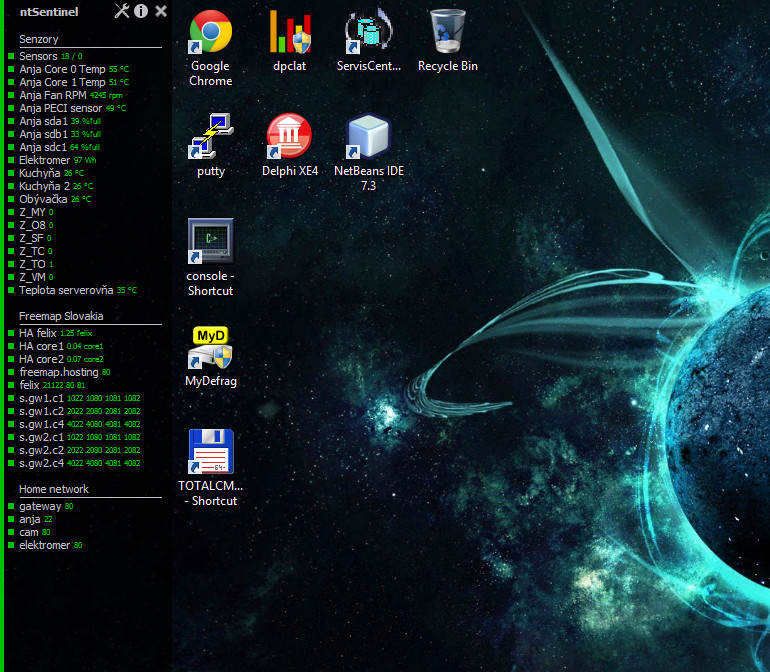Viewport: 770px width, 672px height.
Task: Select the Anja sda1 row
Action: [55, 121]
